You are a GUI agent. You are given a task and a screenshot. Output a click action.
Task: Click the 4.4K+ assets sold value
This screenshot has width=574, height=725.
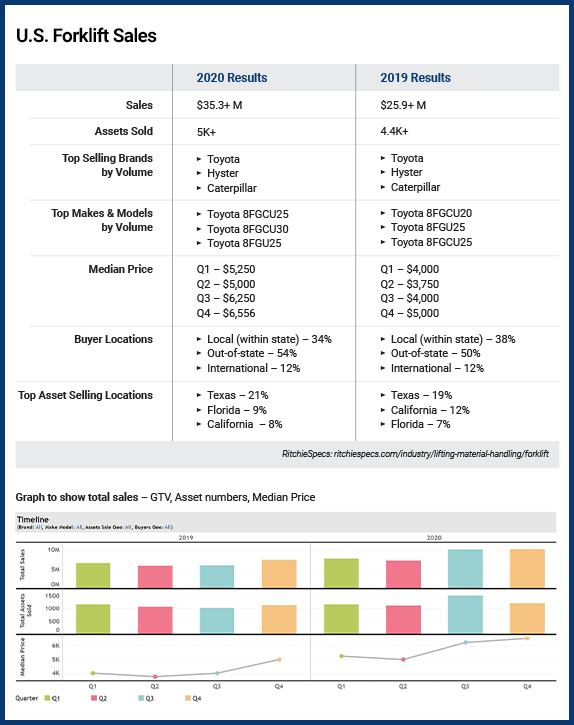[x=394, y=131]
